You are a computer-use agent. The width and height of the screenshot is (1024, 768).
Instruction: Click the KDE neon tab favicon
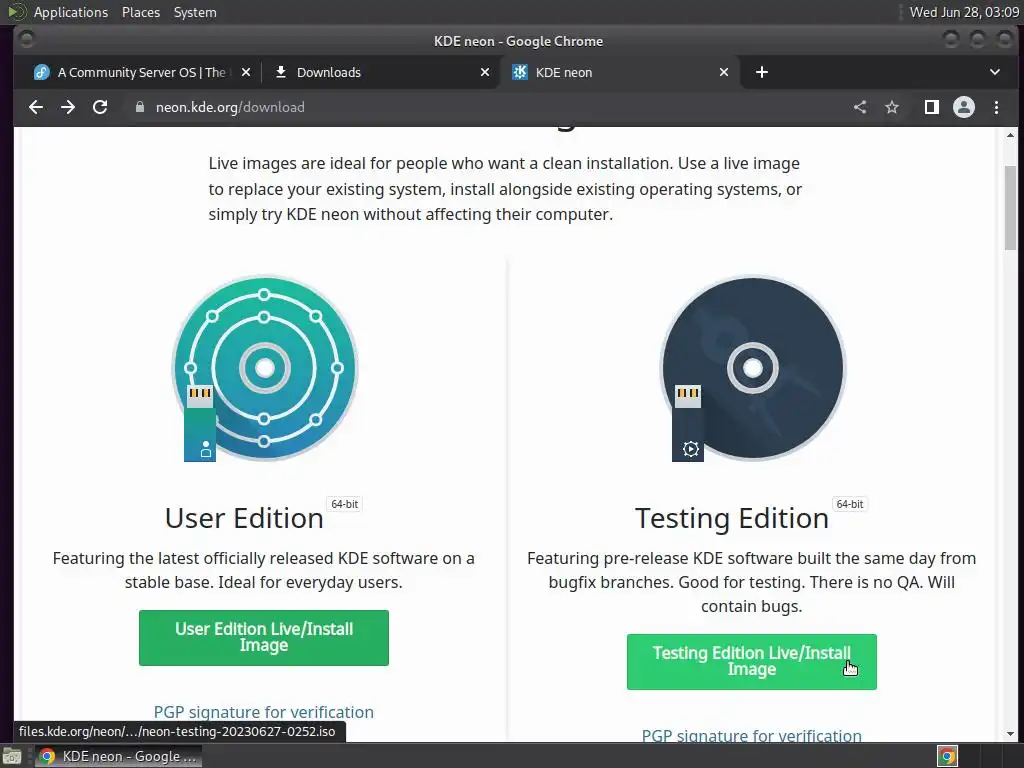click(520, 72)
